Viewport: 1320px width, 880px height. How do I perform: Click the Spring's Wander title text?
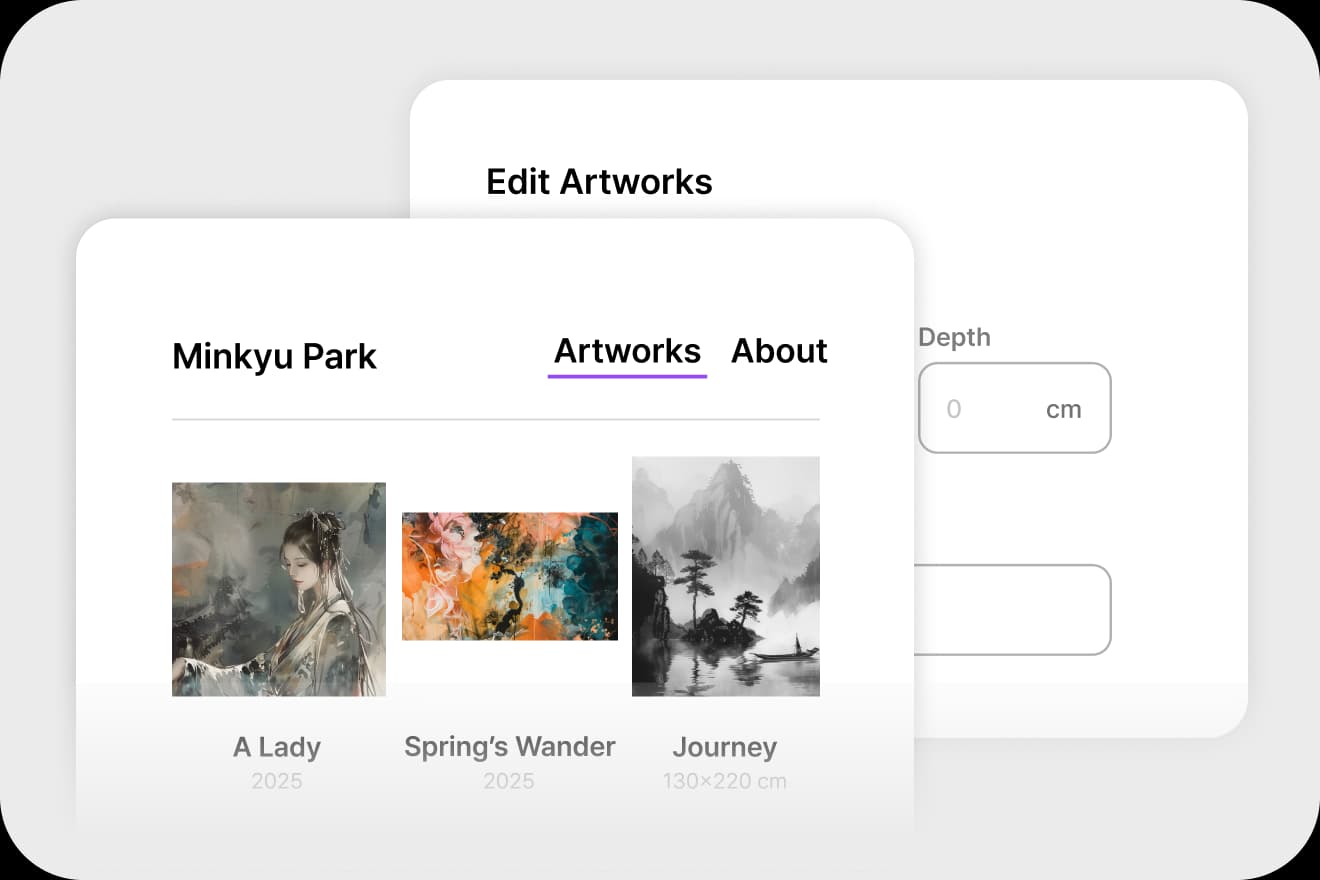coord(509,747)
